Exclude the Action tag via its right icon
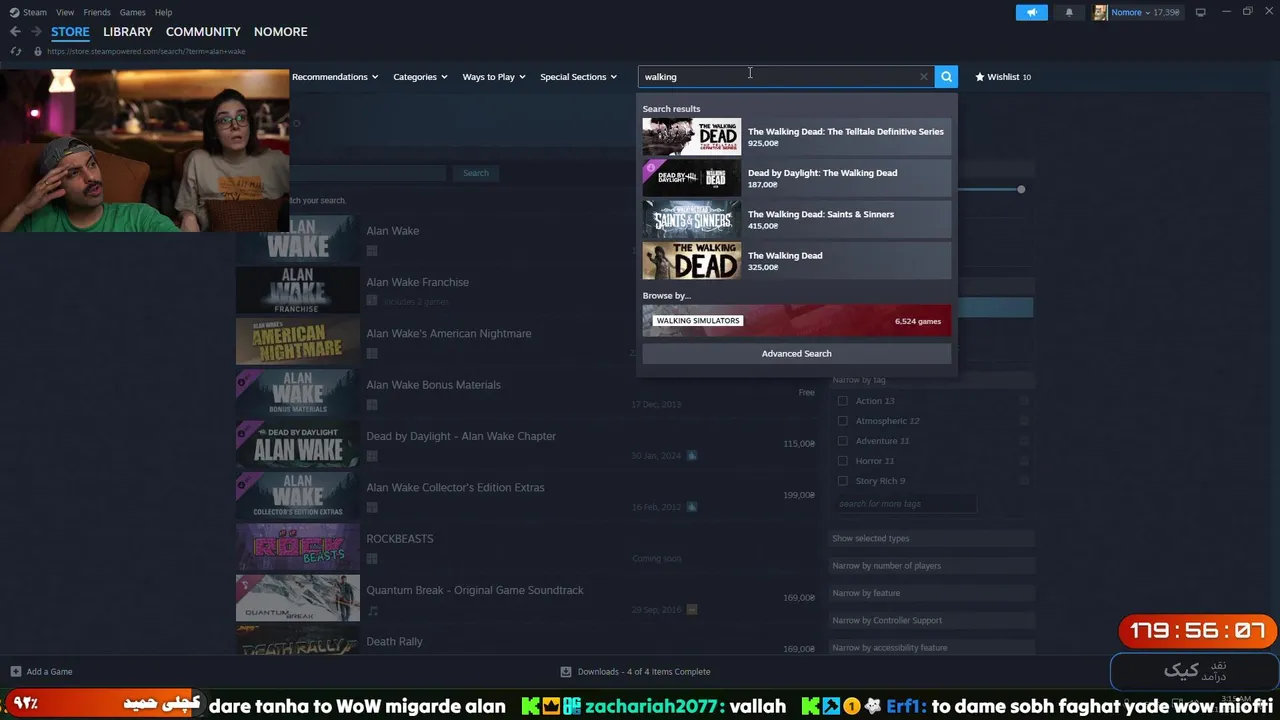Viewport: 1280px width, 720px height. pyautogui.click(x=1024, y=401)
